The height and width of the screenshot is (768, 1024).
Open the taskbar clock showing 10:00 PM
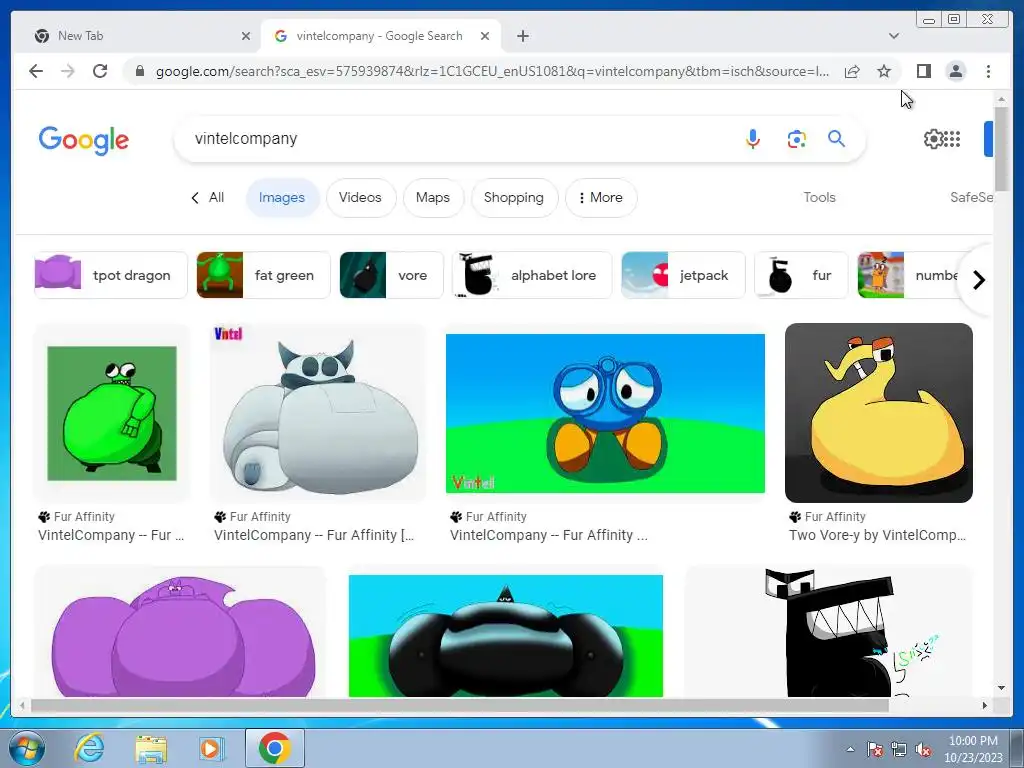click(x=972, y=749)
